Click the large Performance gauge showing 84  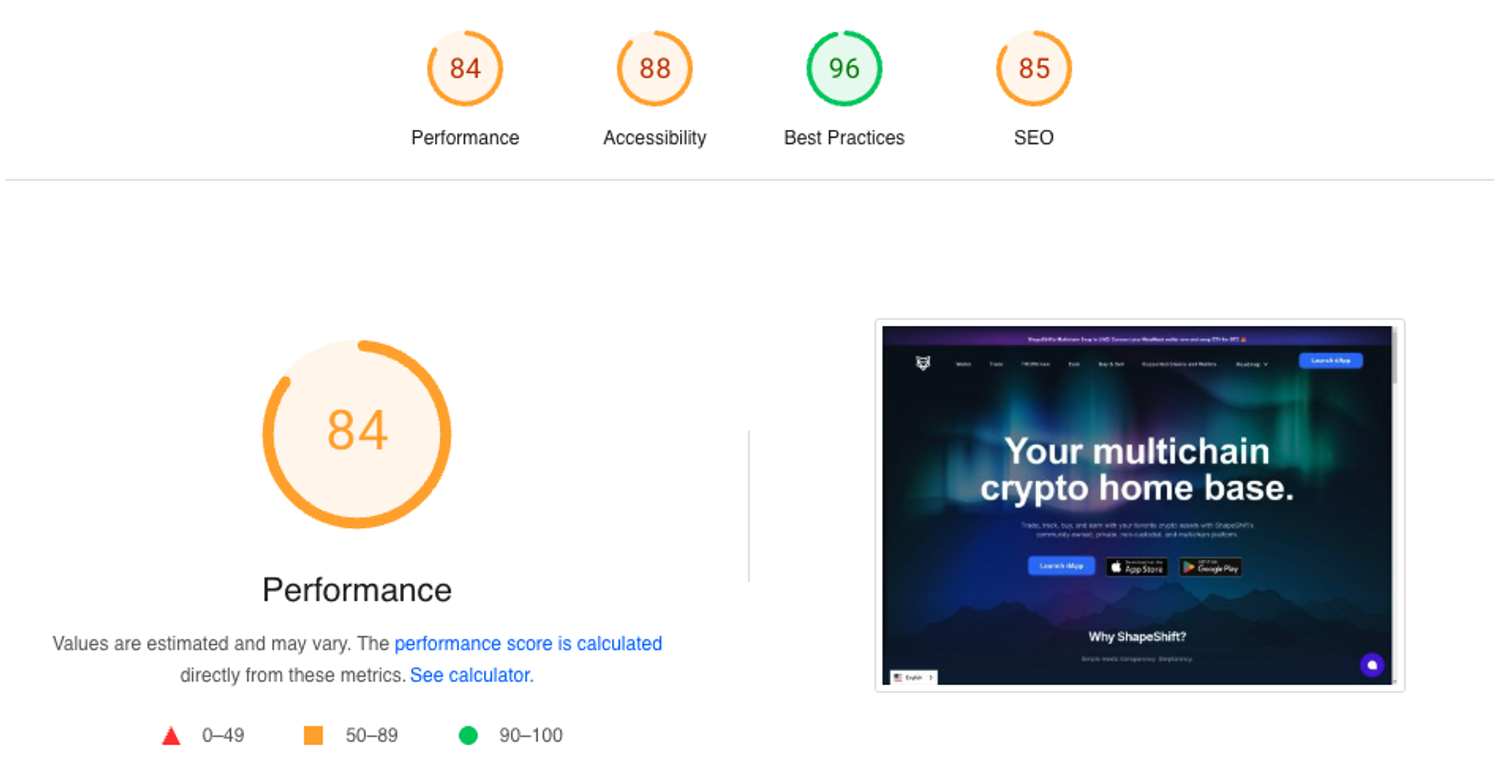tap(357, 433)
